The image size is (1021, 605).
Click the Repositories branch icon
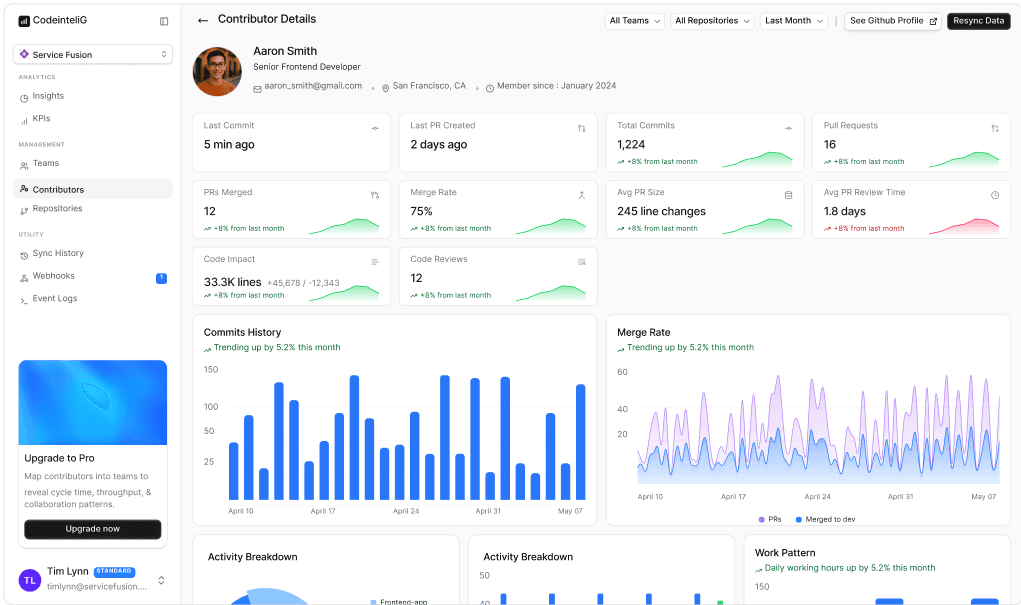[x=24, y=210]
